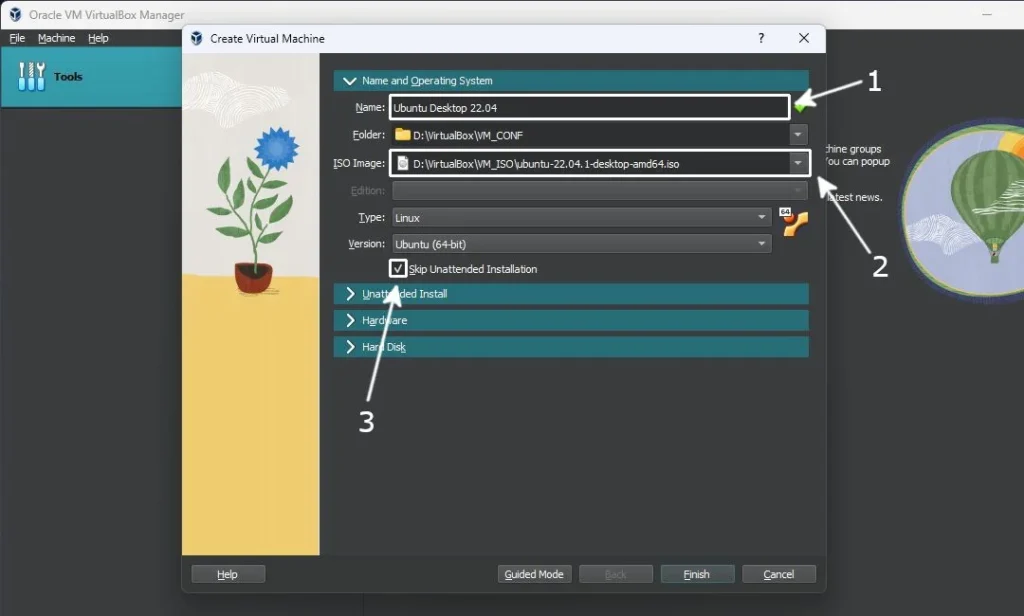Open the Folder dropdown arrow
This screenshot has height=616, width=1024.
click(x=798, y=135)
